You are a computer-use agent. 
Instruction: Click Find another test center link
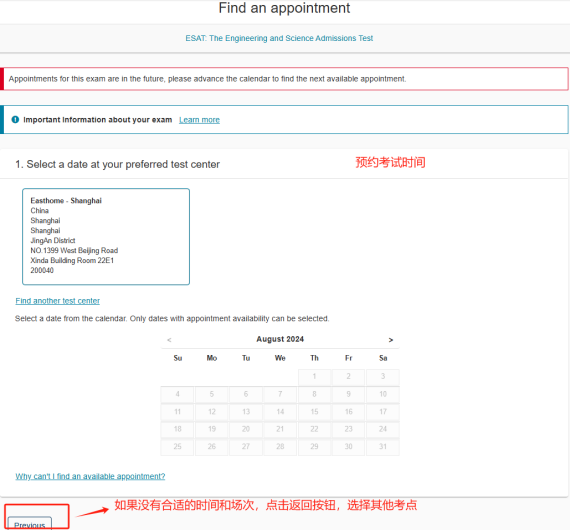pyautogui.click(x=58, y=301)
